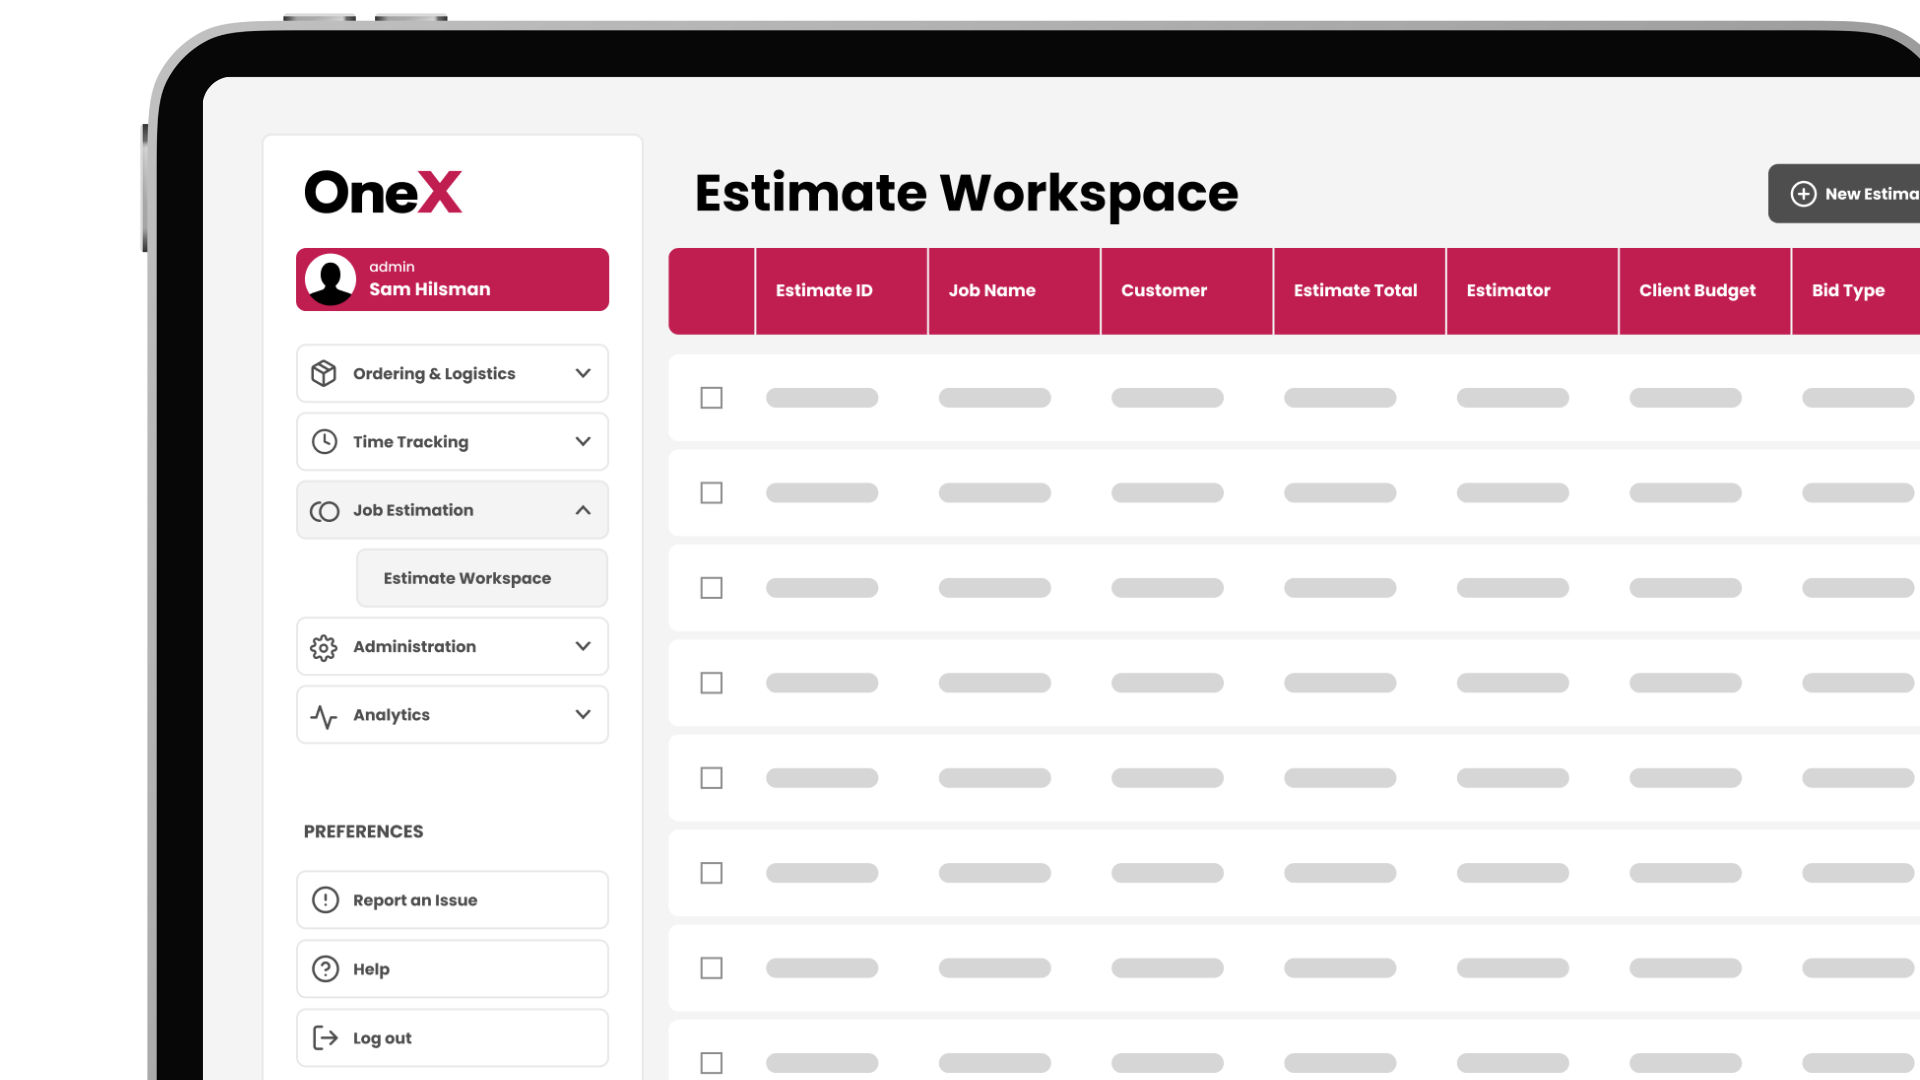
Task: Click Sam Hilsman's profile avatar
Action: tap(331, 278)
